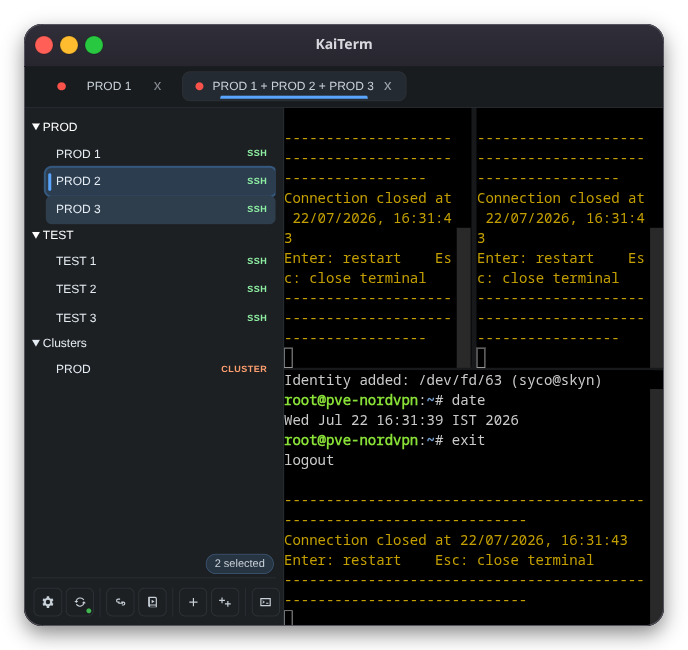Click the top-left terminal pane scrollbar
This screenshot has height=650, width=688.
[463, 298]
